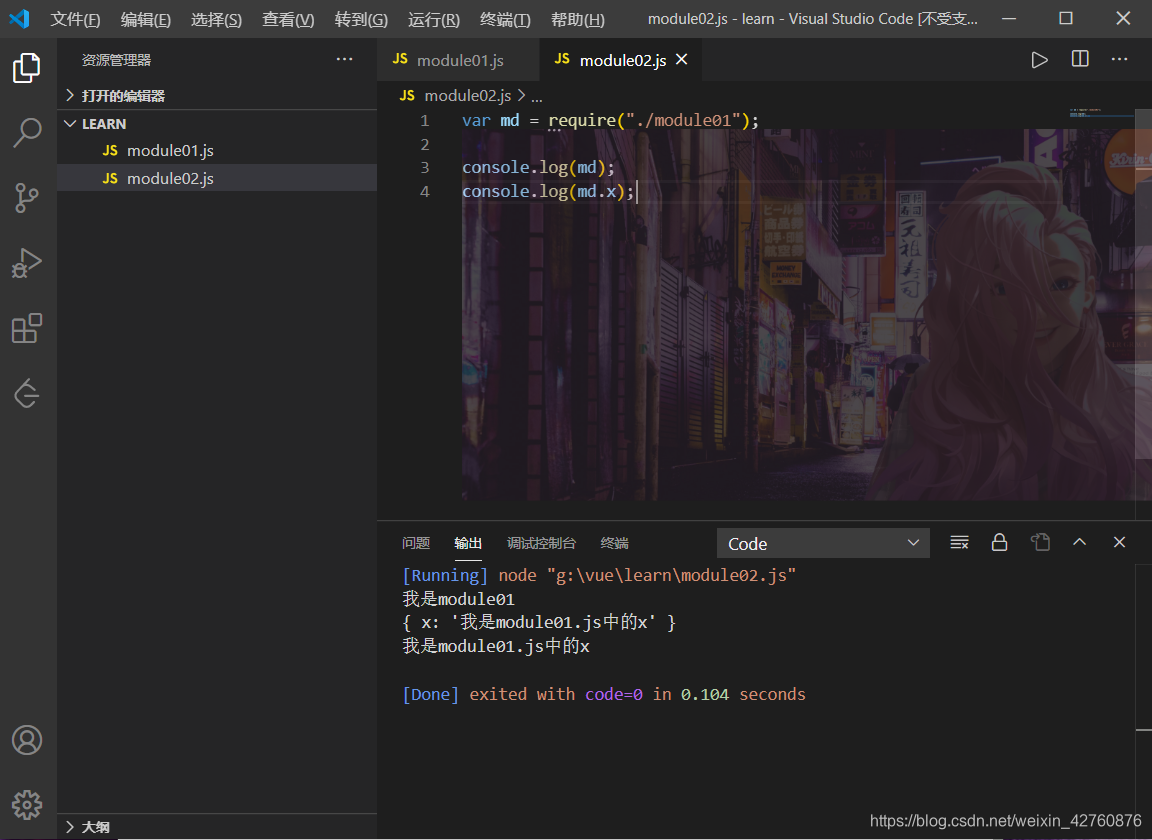Open the 转到(G) menu
1152x840 pixels.
coord(361,19)
